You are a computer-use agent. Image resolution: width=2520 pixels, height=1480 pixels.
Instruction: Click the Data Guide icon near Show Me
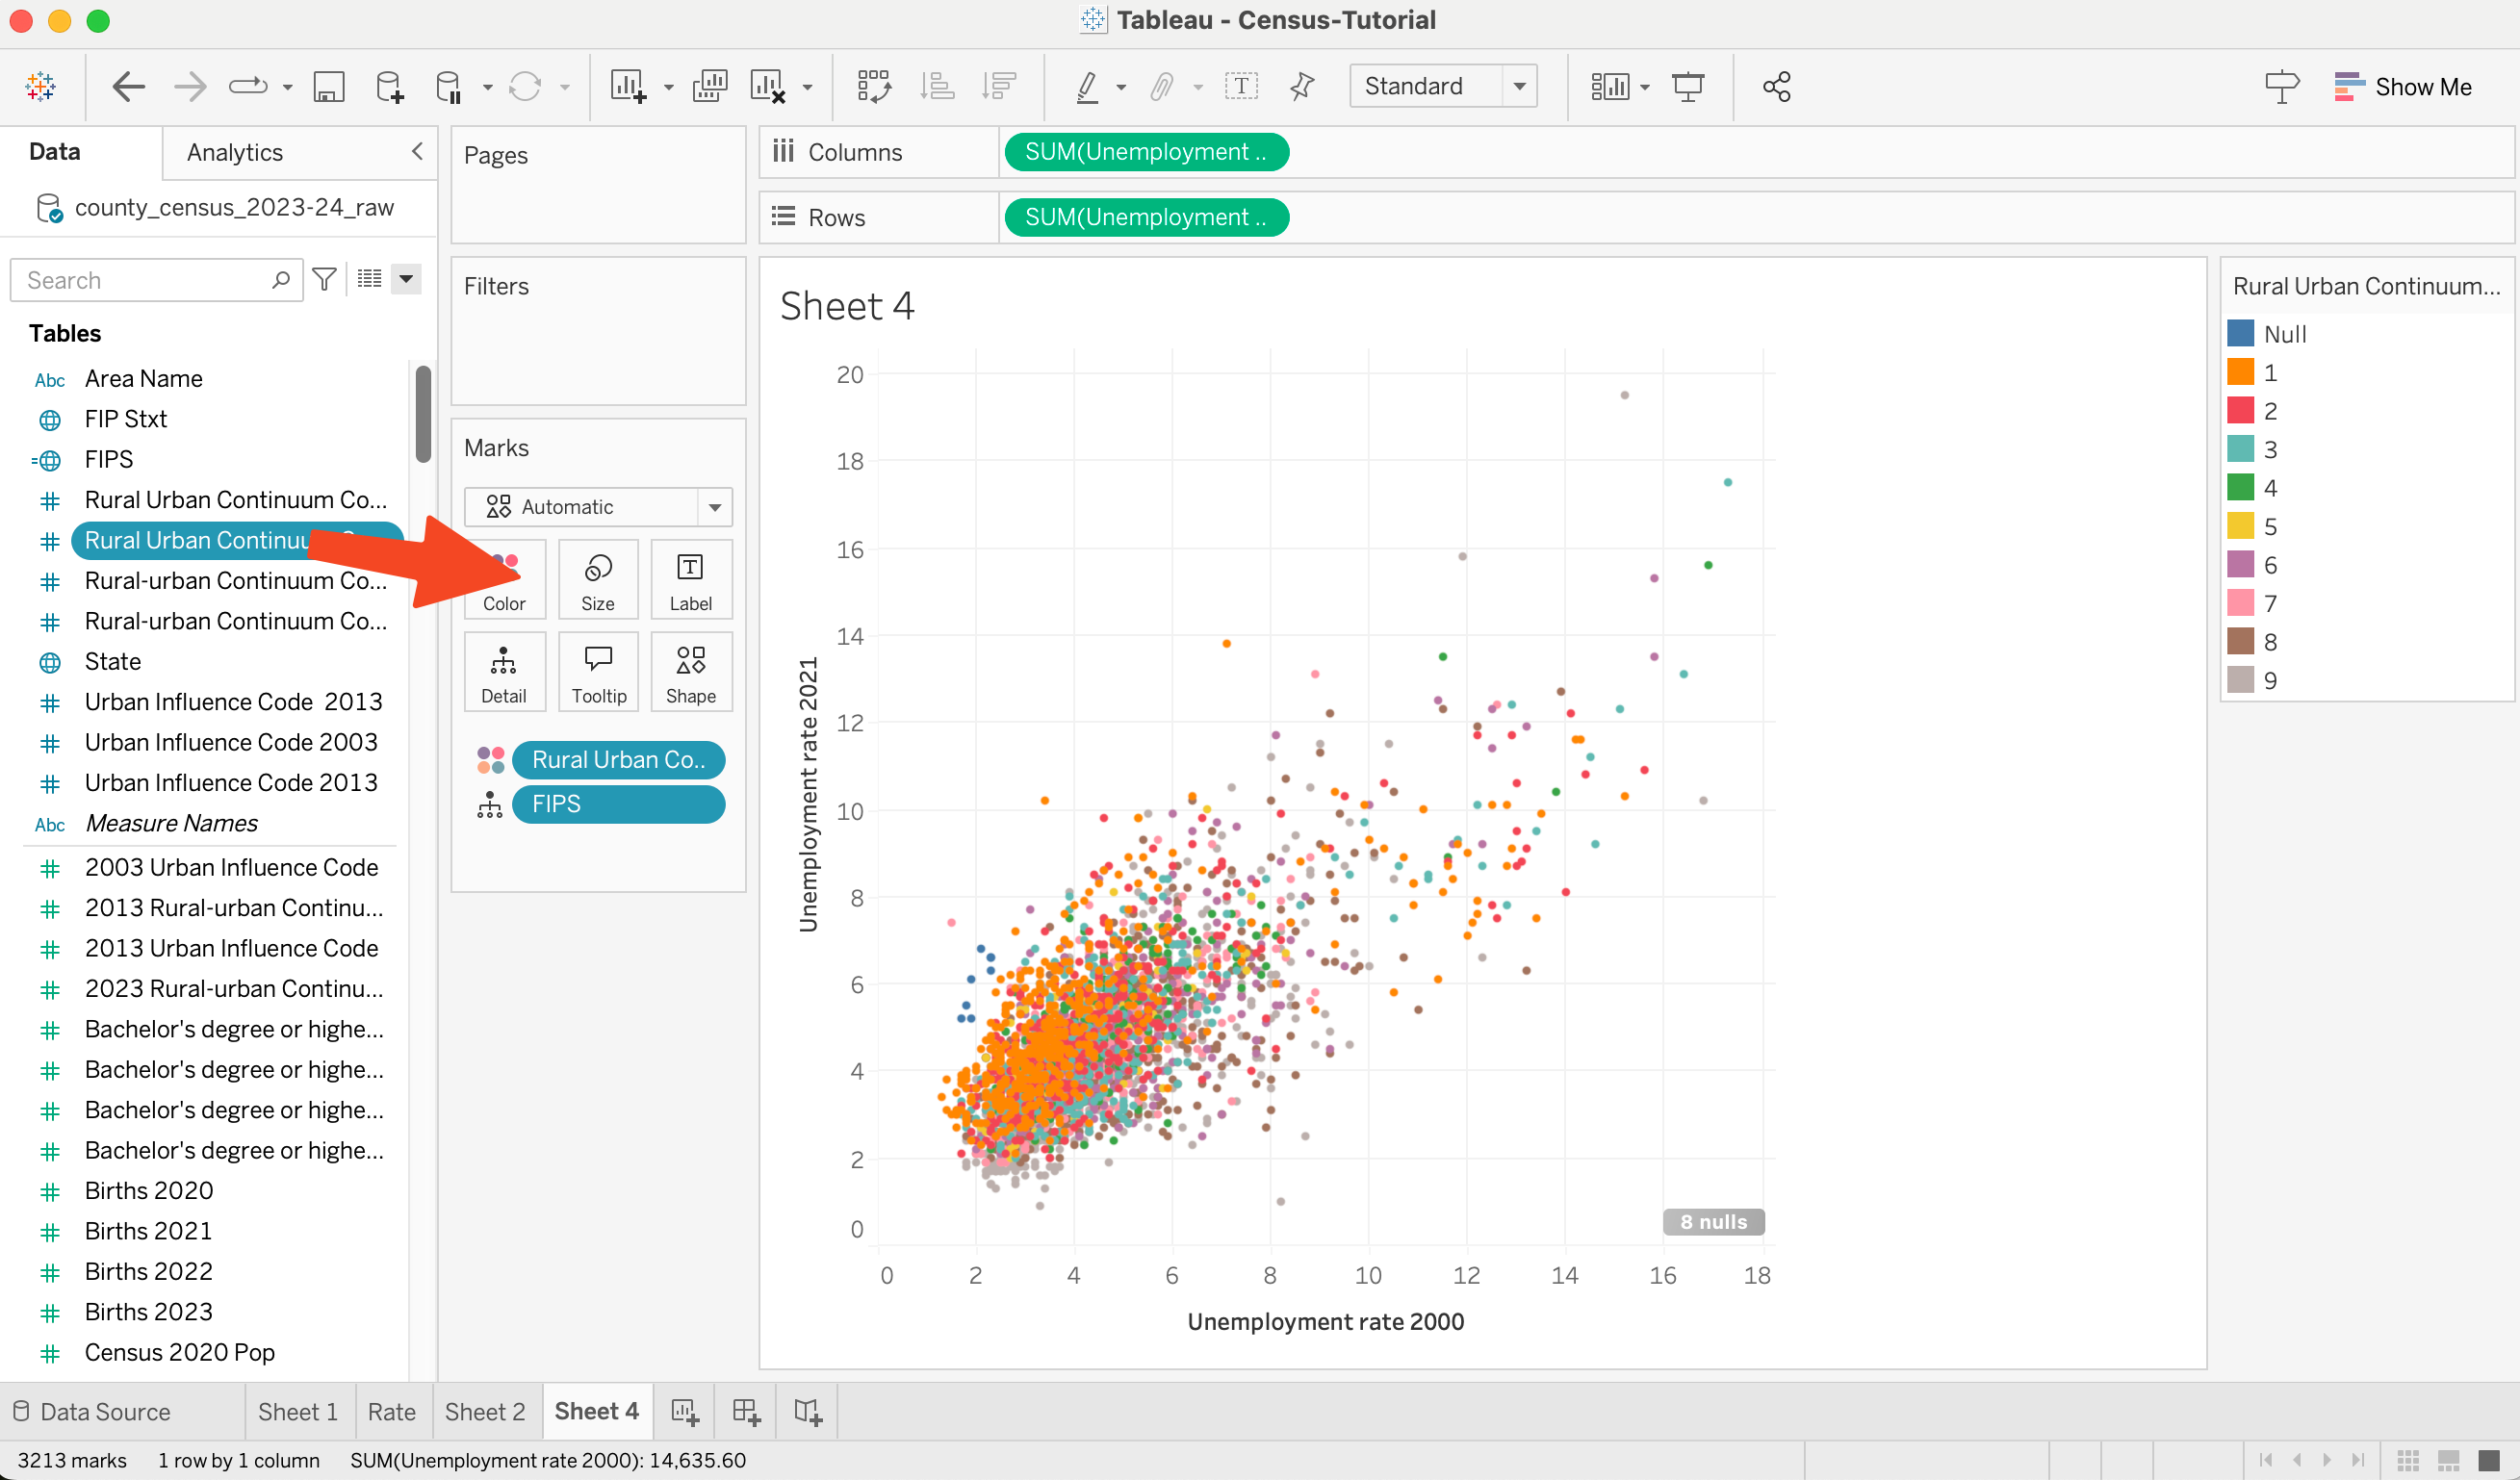coord(2281,87)
